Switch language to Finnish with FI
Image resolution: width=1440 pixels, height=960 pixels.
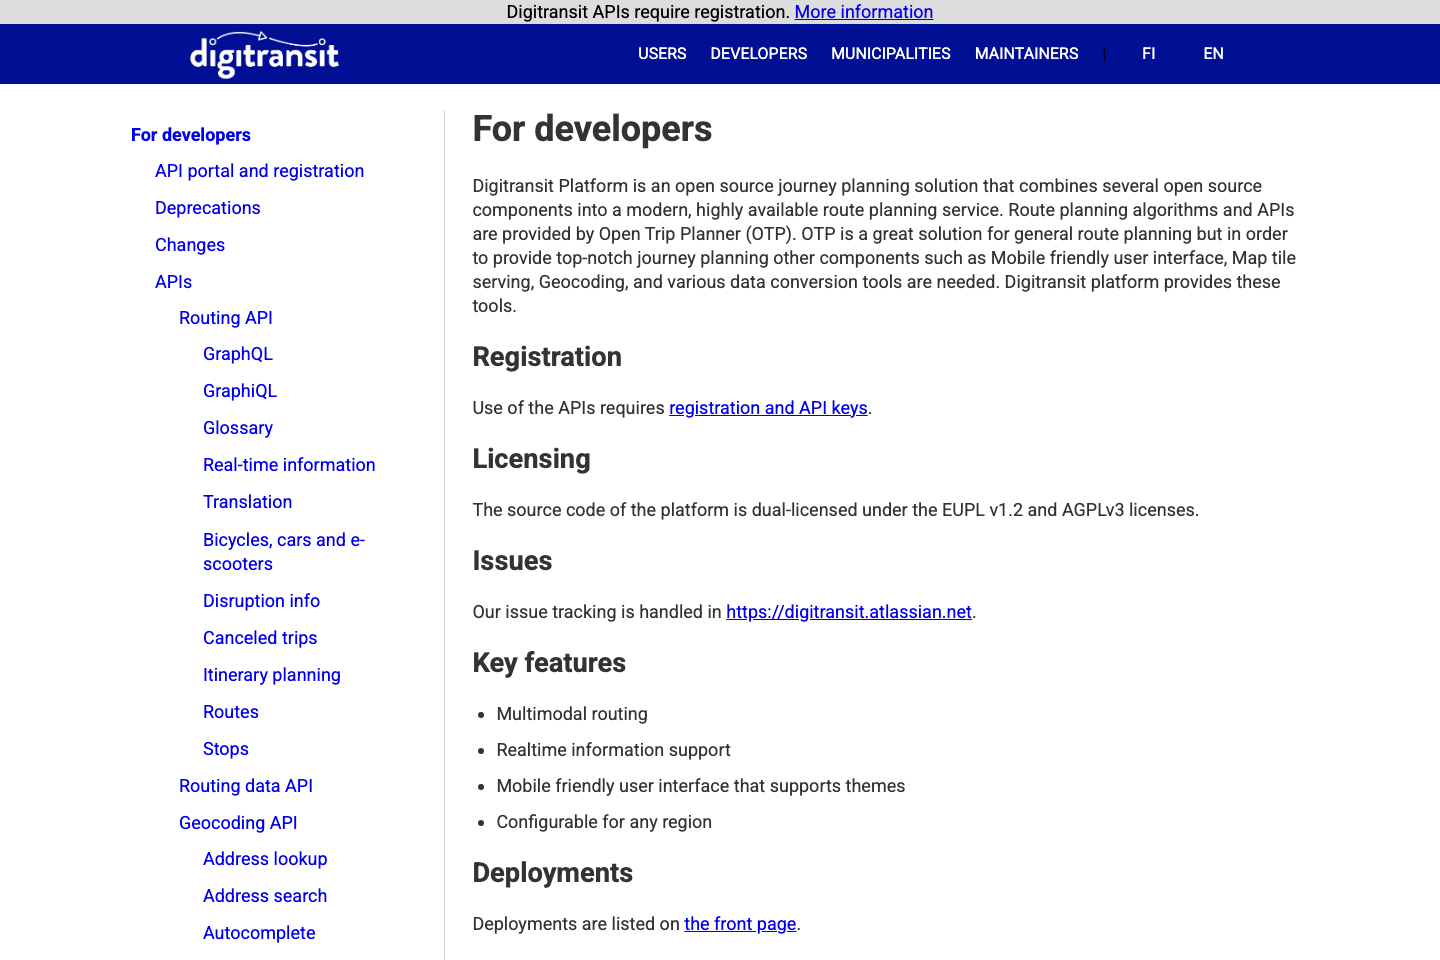point(1148,53)
